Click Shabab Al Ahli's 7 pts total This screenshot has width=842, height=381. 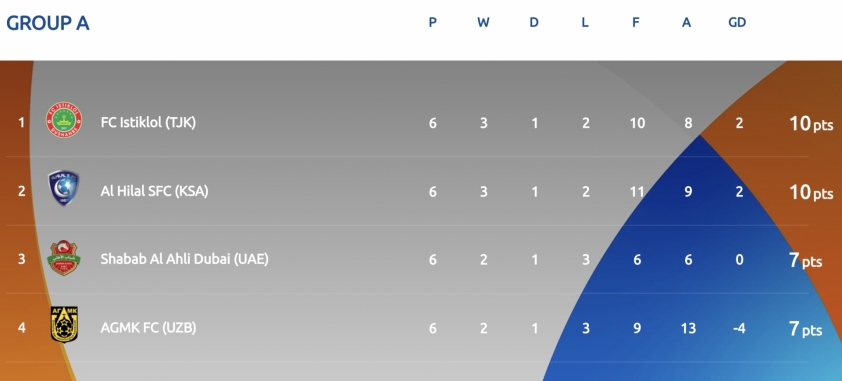click(805, 260)
